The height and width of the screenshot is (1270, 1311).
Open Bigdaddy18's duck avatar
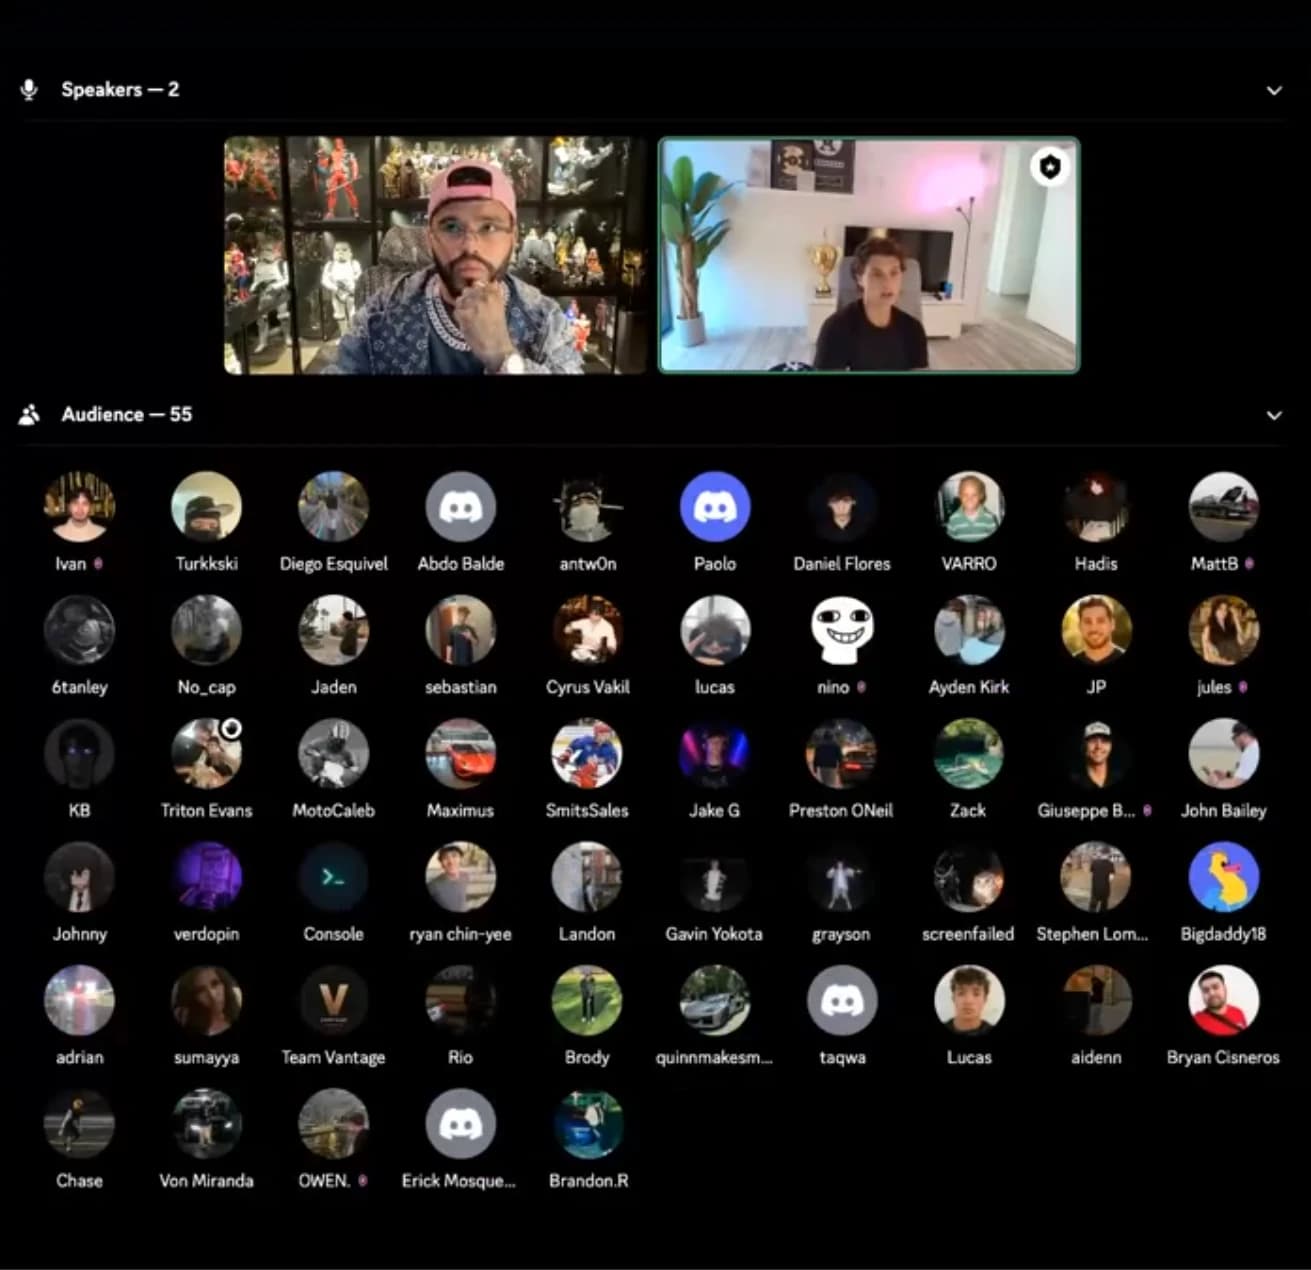click(x=1223, y=877)
